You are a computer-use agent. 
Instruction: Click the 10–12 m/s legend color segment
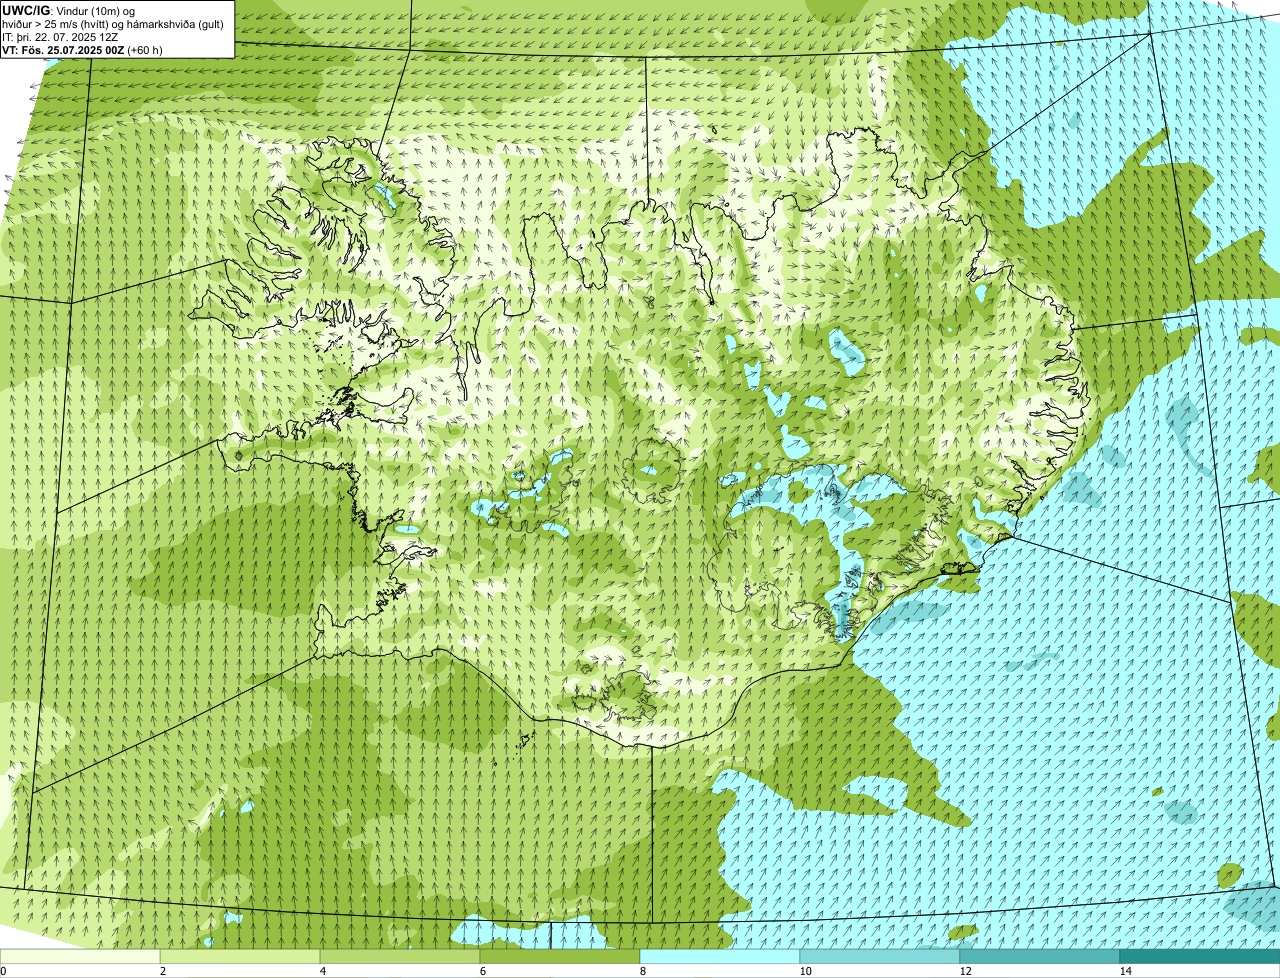tap(880, 956)
